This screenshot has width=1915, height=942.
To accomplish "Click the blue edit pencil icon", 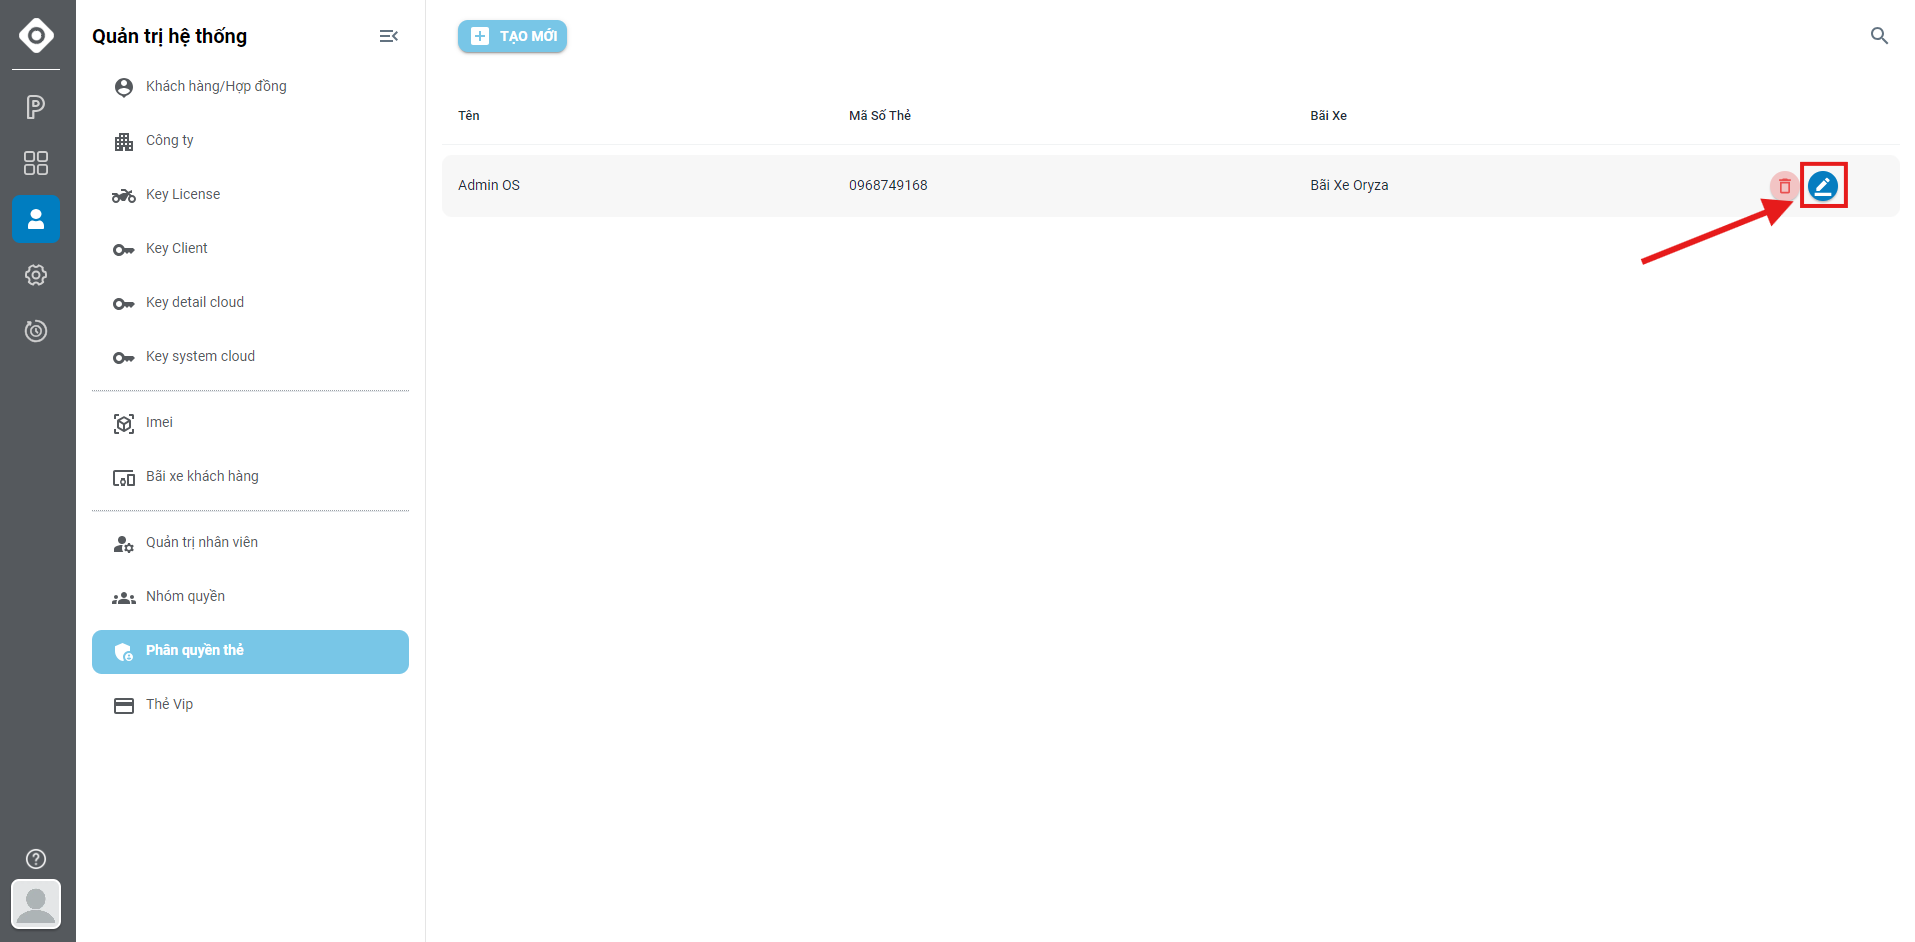I will click(1822, 186).
